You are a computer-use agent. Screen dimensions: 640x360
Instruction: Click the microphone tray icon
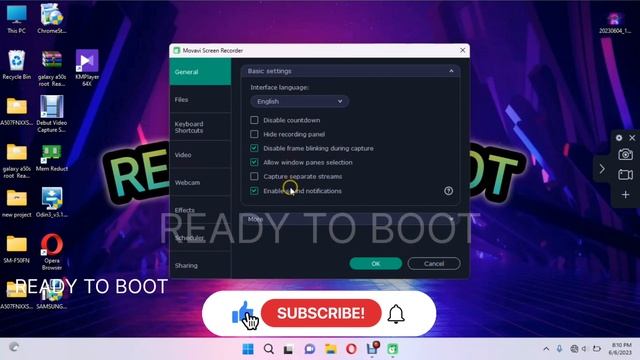click(x=559, y=349)
